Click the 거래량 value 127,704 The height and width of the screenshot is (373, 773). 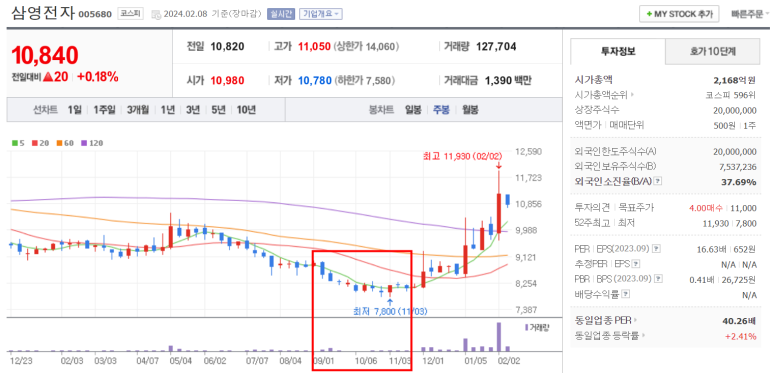[496, 47]
